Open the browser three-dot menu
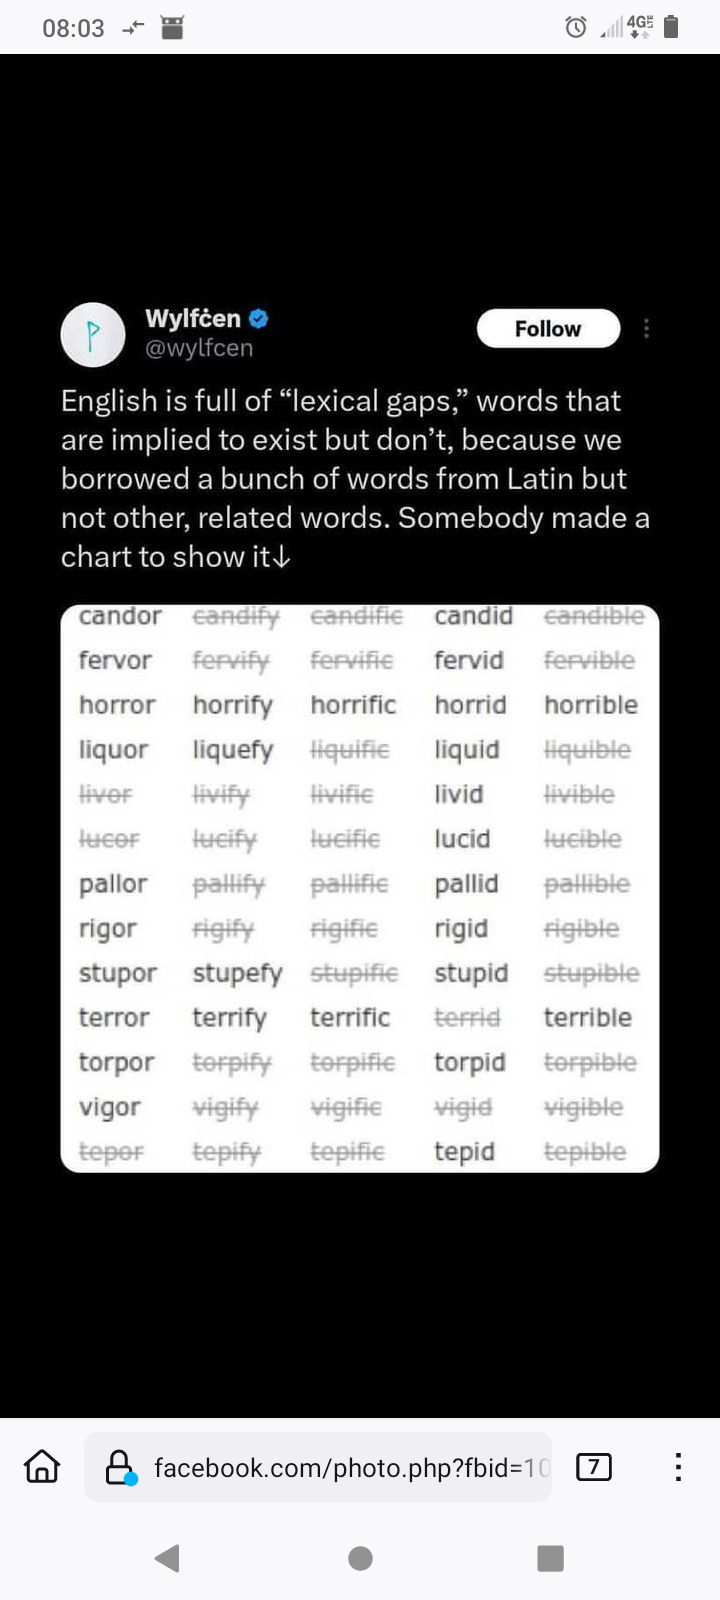This screenshot has width=720, height=1600. [x=678, y=1467]
